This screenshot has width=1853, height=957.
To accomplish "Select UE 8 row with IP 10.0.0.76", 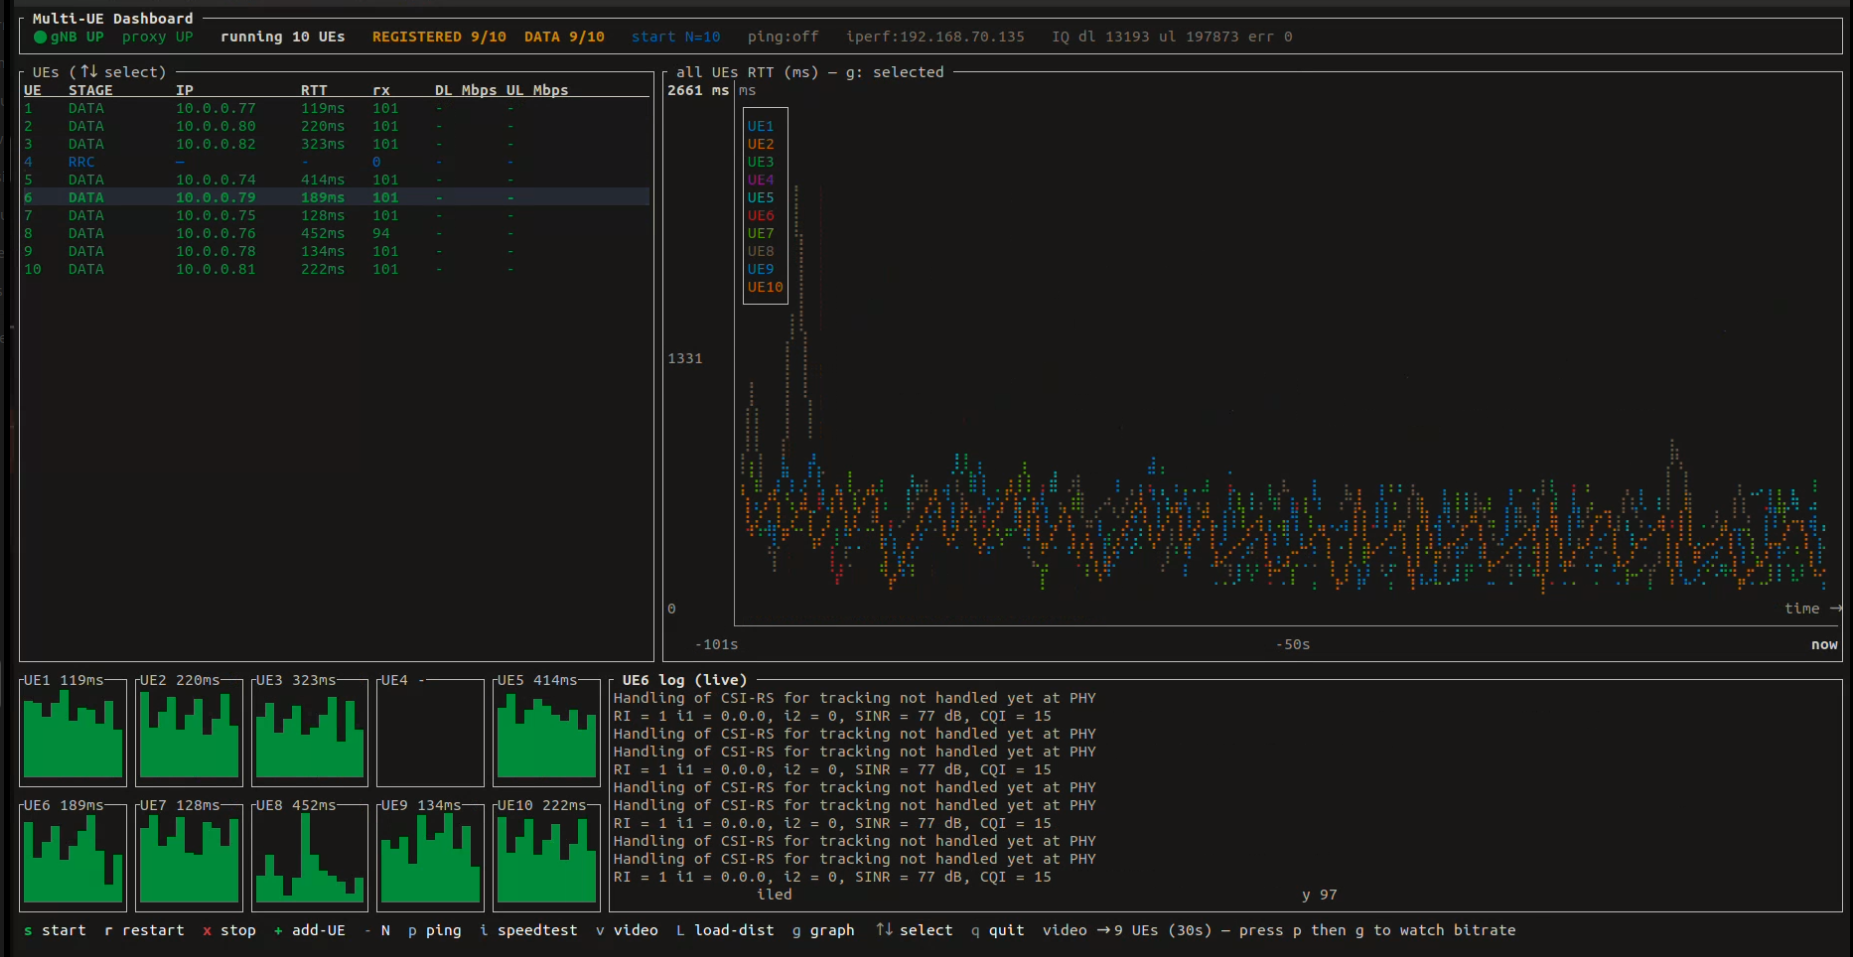I will (335, 234).
